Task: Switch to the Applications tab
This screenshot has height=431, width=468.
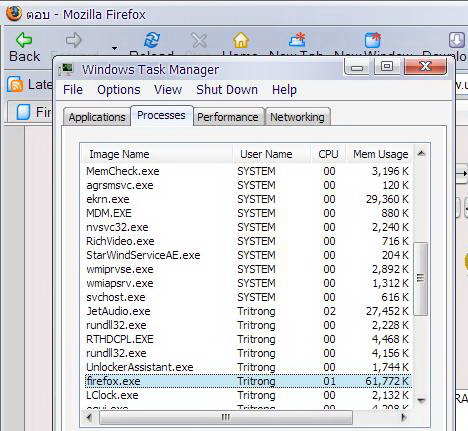Action: point(97,117)
